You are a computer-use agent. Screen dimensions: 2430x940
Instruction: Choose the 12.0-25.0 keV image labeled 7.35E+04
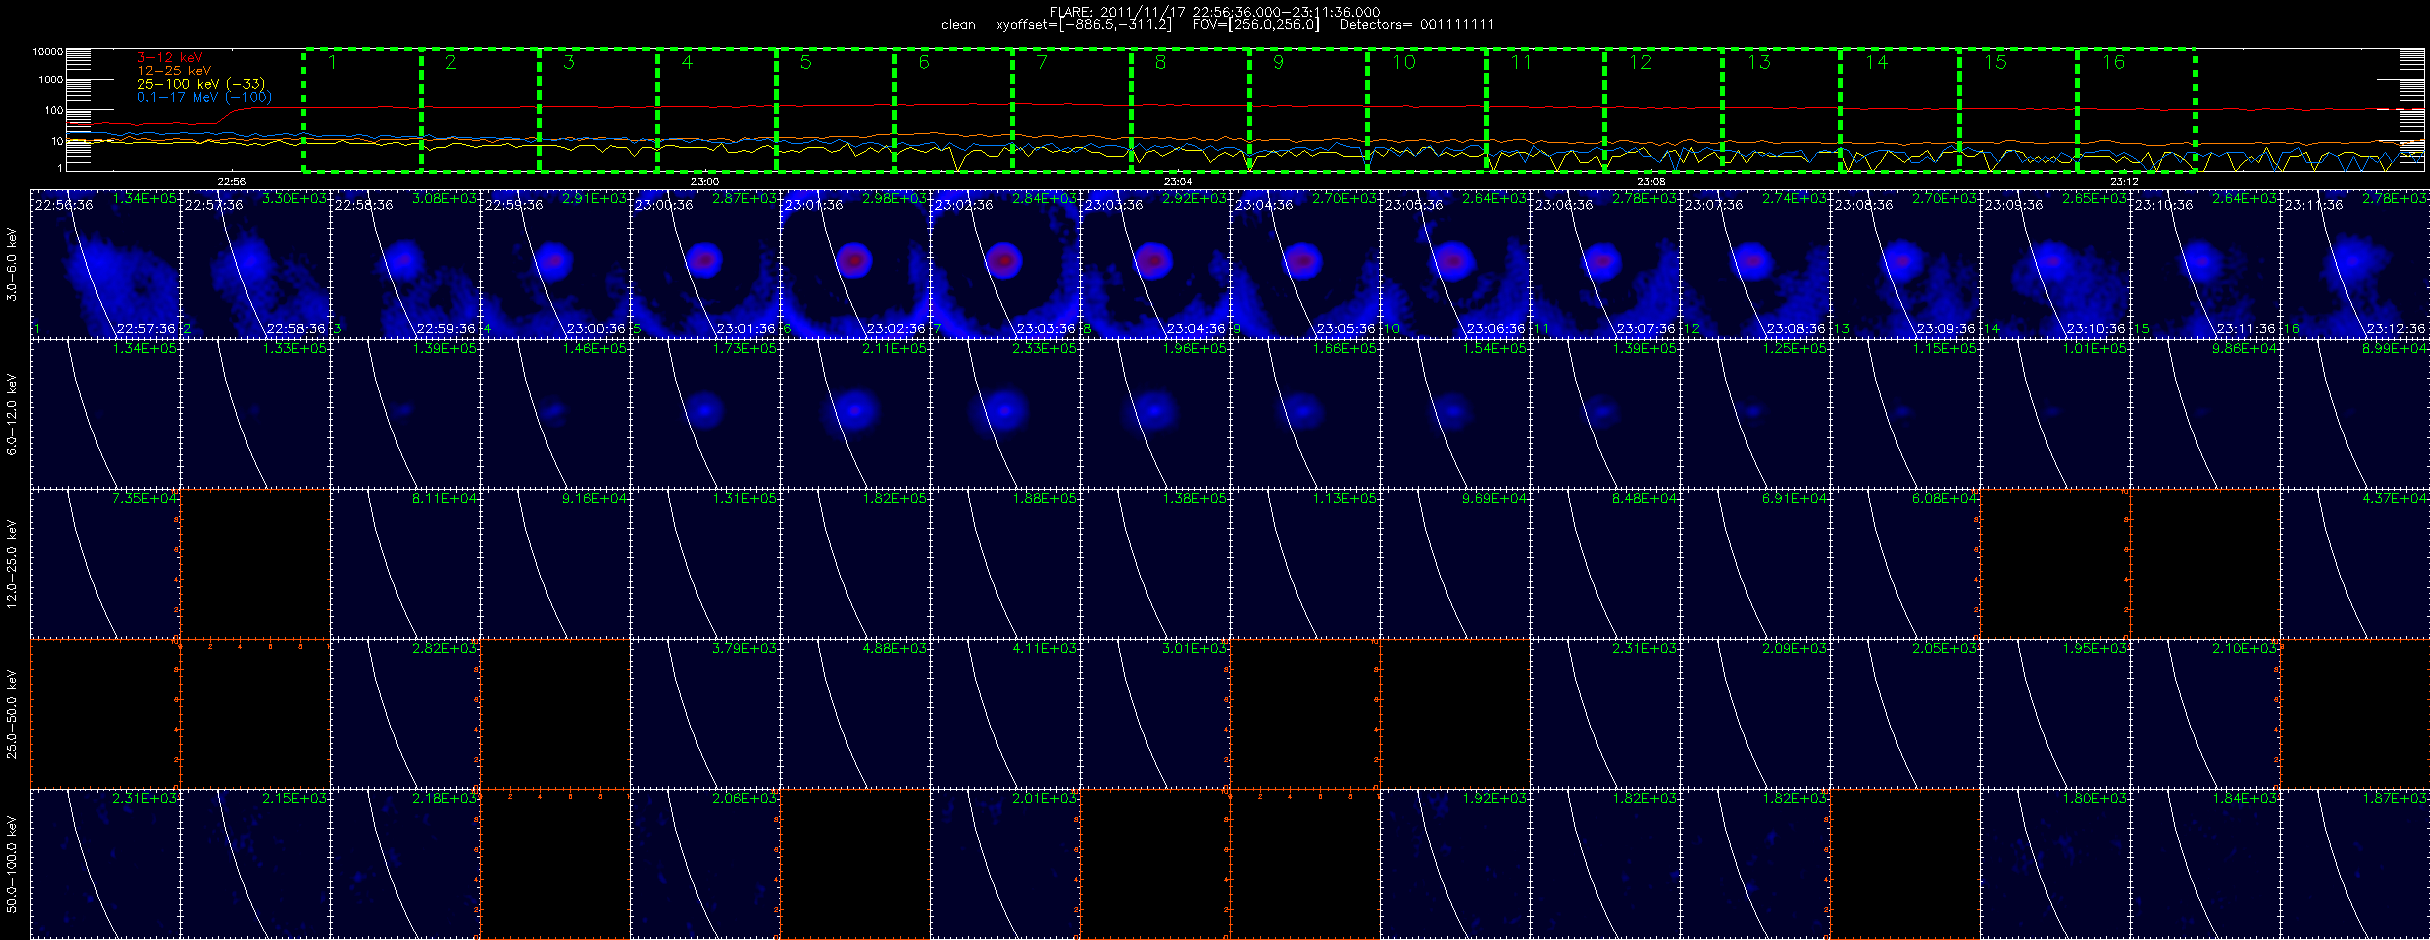(105, 564)
